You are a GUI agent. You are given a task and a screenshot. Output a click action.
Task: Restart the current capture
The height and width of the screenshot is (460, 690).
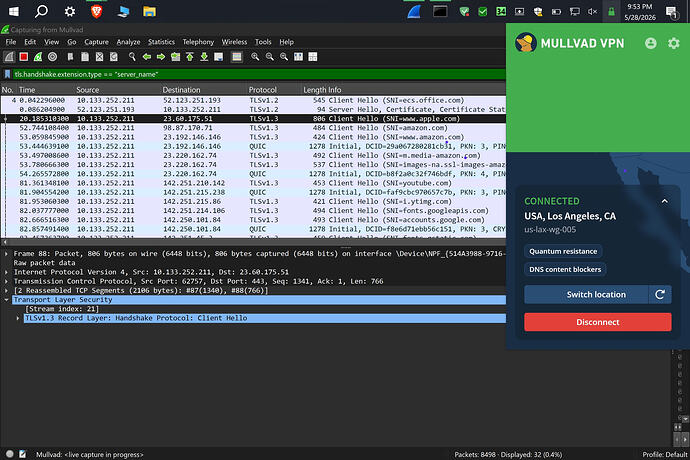[38, 57]
